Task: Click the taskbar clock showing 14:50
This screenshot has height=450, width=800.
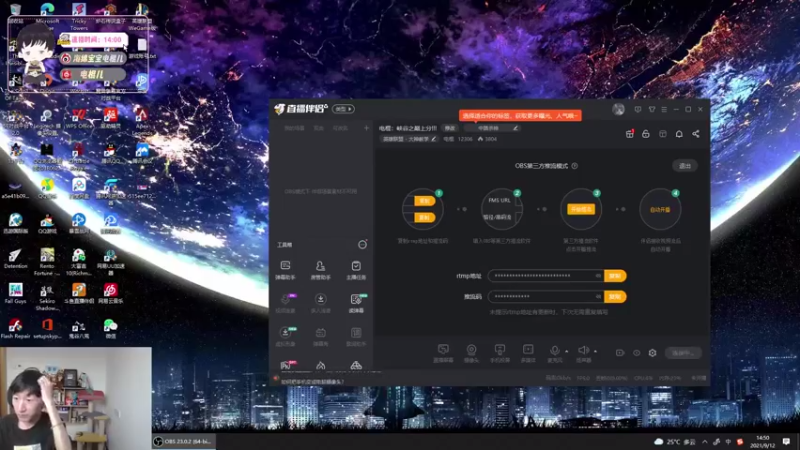Action: tap(762, 441)
